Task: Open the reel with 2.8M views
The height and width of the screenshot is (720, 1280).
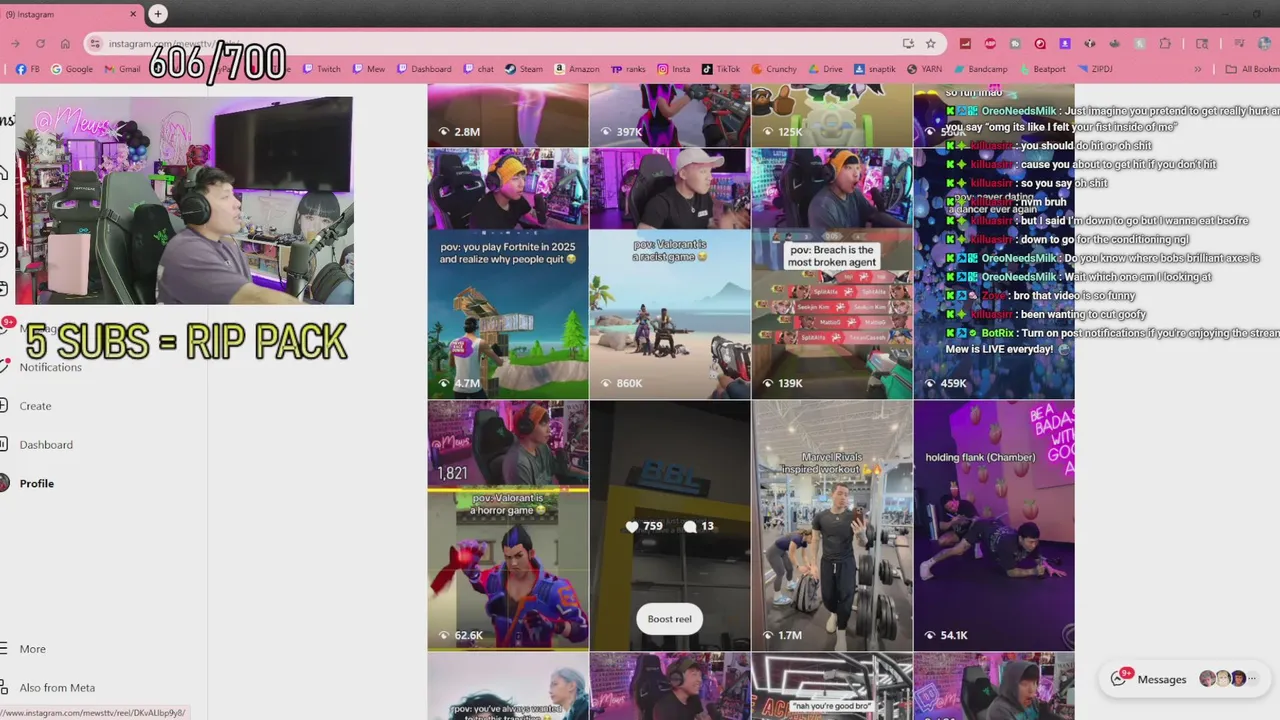Action: 508,115
